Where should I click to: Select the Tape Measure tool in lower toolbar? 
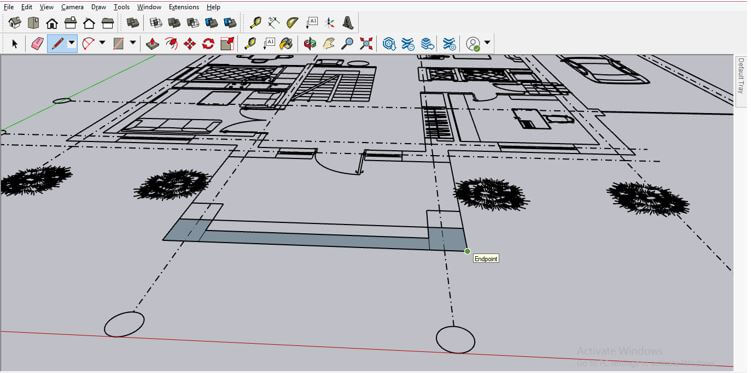250,44
